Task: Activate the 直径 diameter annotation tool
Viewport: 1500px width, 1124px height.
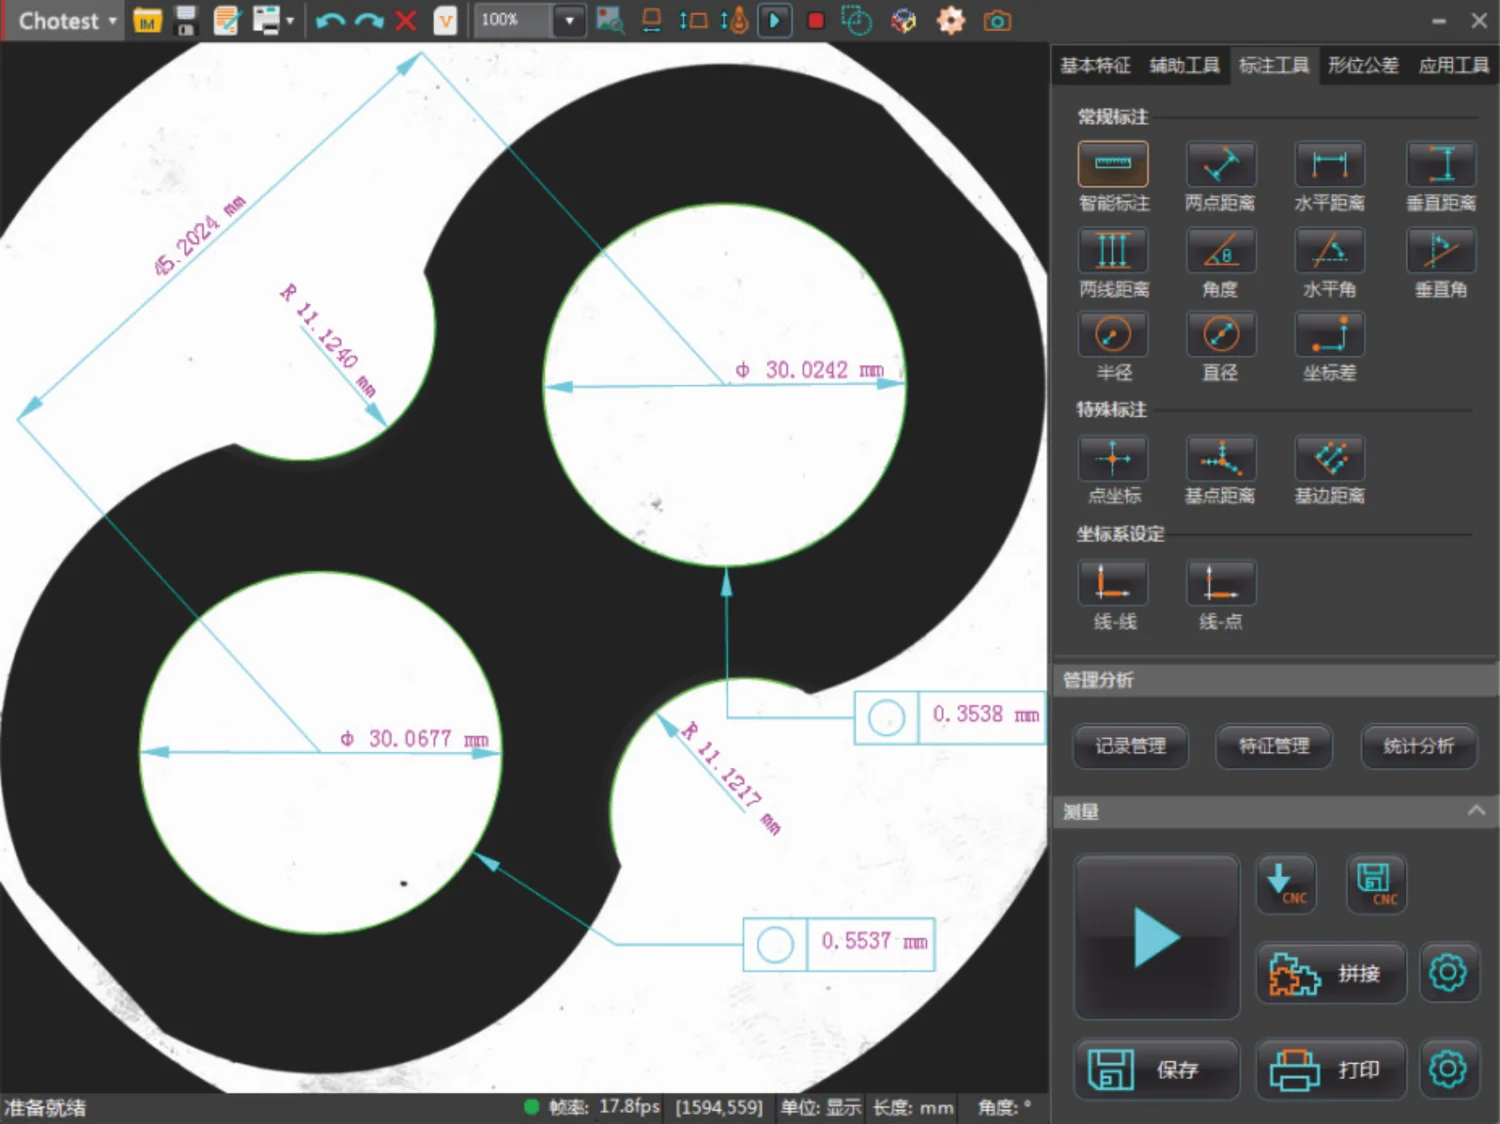Action: (1220, 335)
